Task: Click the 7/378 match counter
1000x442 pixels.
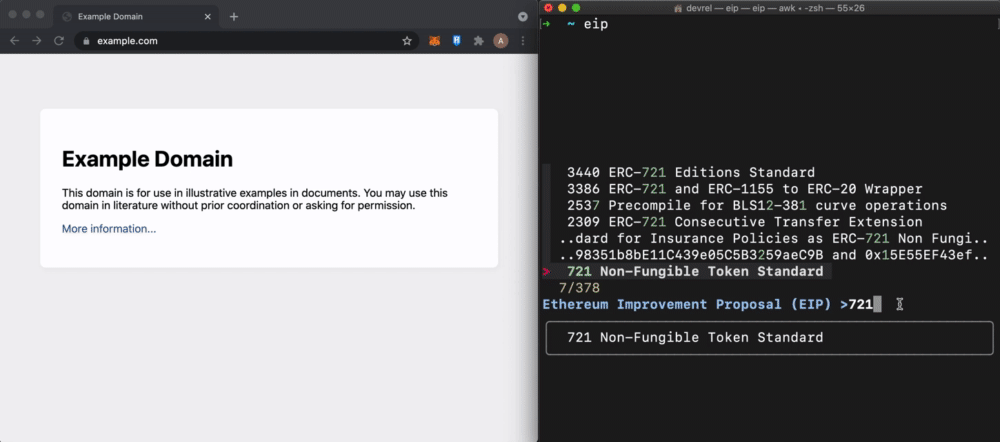Action: click(579, 288)
